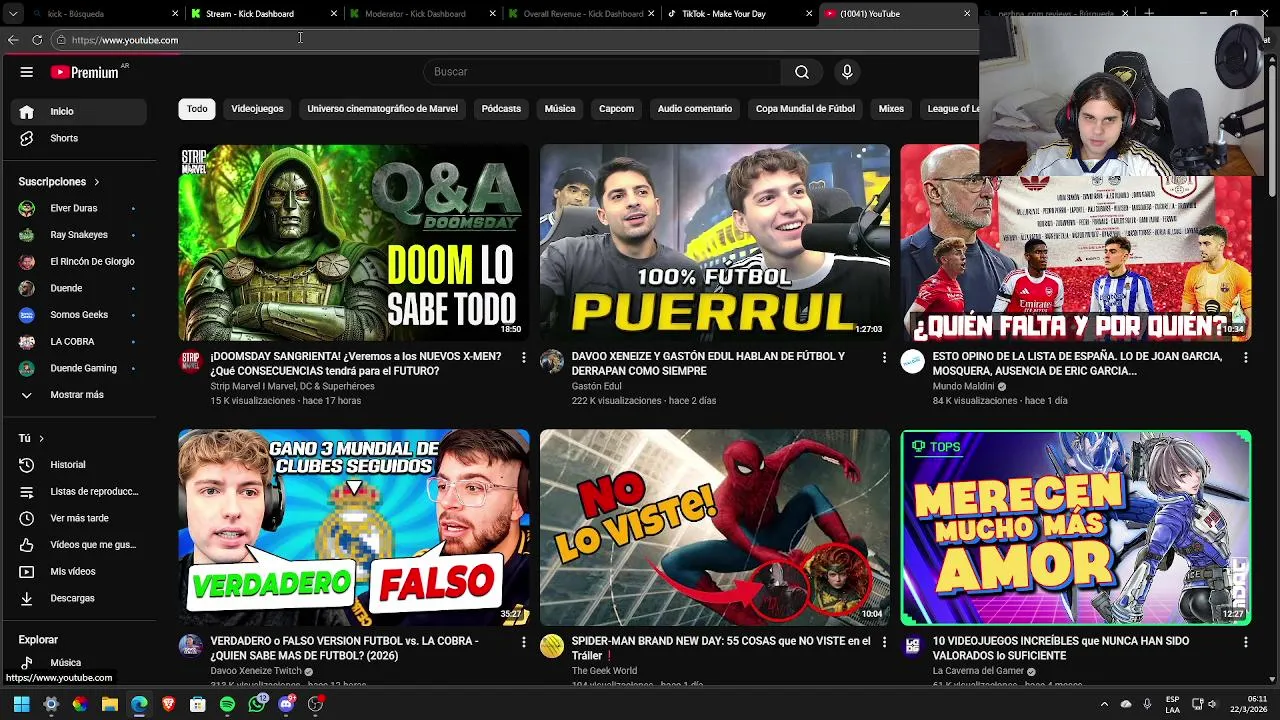Screen dimensions: 1280x720
Task: Open Ver más tarde list
Action: coord(80,518)
